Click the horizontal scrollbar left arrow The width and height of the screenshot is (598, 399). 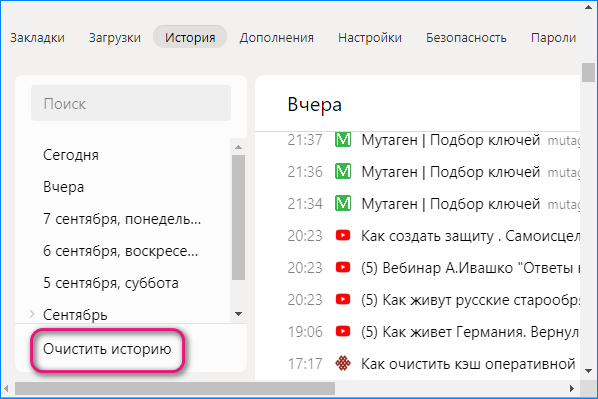tap(6, 389)
